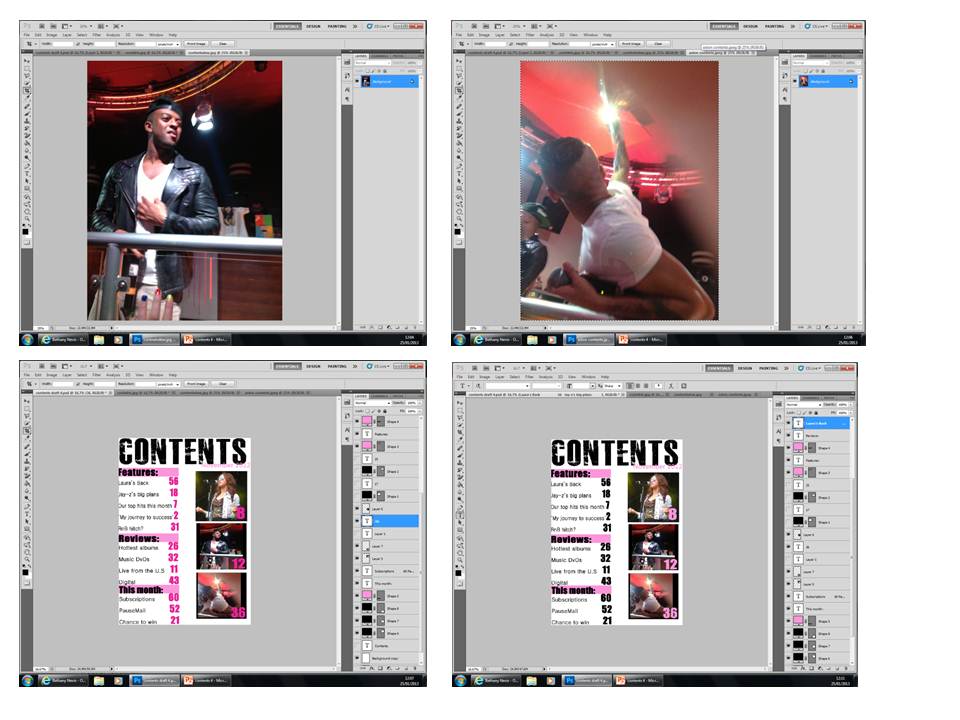Click new layer icon in bottom-right Layers panel
Viewport: 960px width, 720px height.
pos(838,668)
